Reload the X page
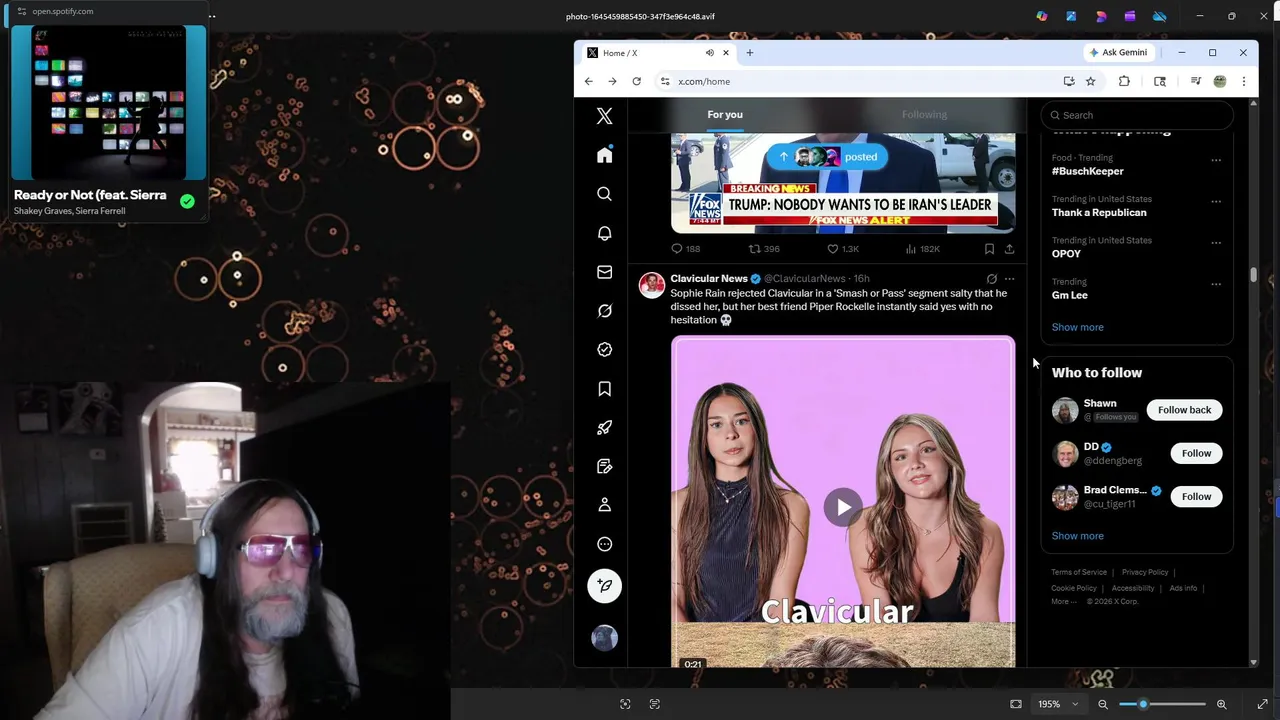 [x=636, y=81]
